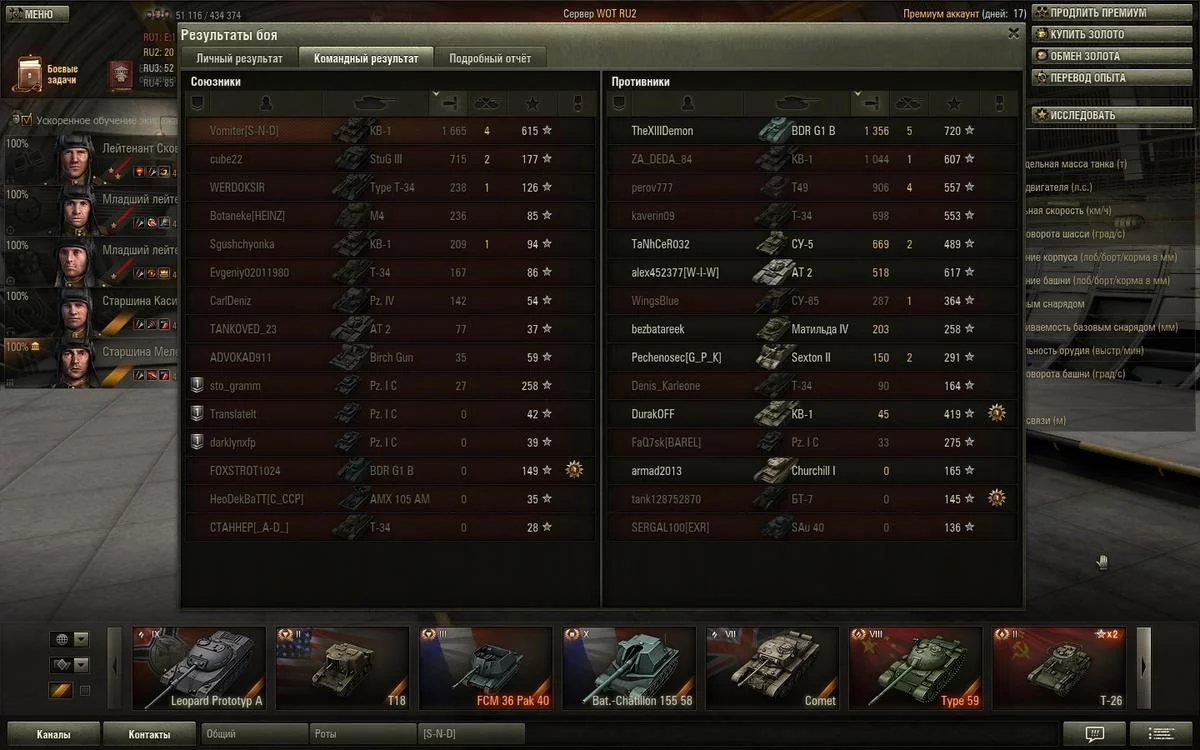The height and width of the screenshot is (750, 1200).
Task: Select the Type 59 tank thumbnail
Action: tap(919, 668)
